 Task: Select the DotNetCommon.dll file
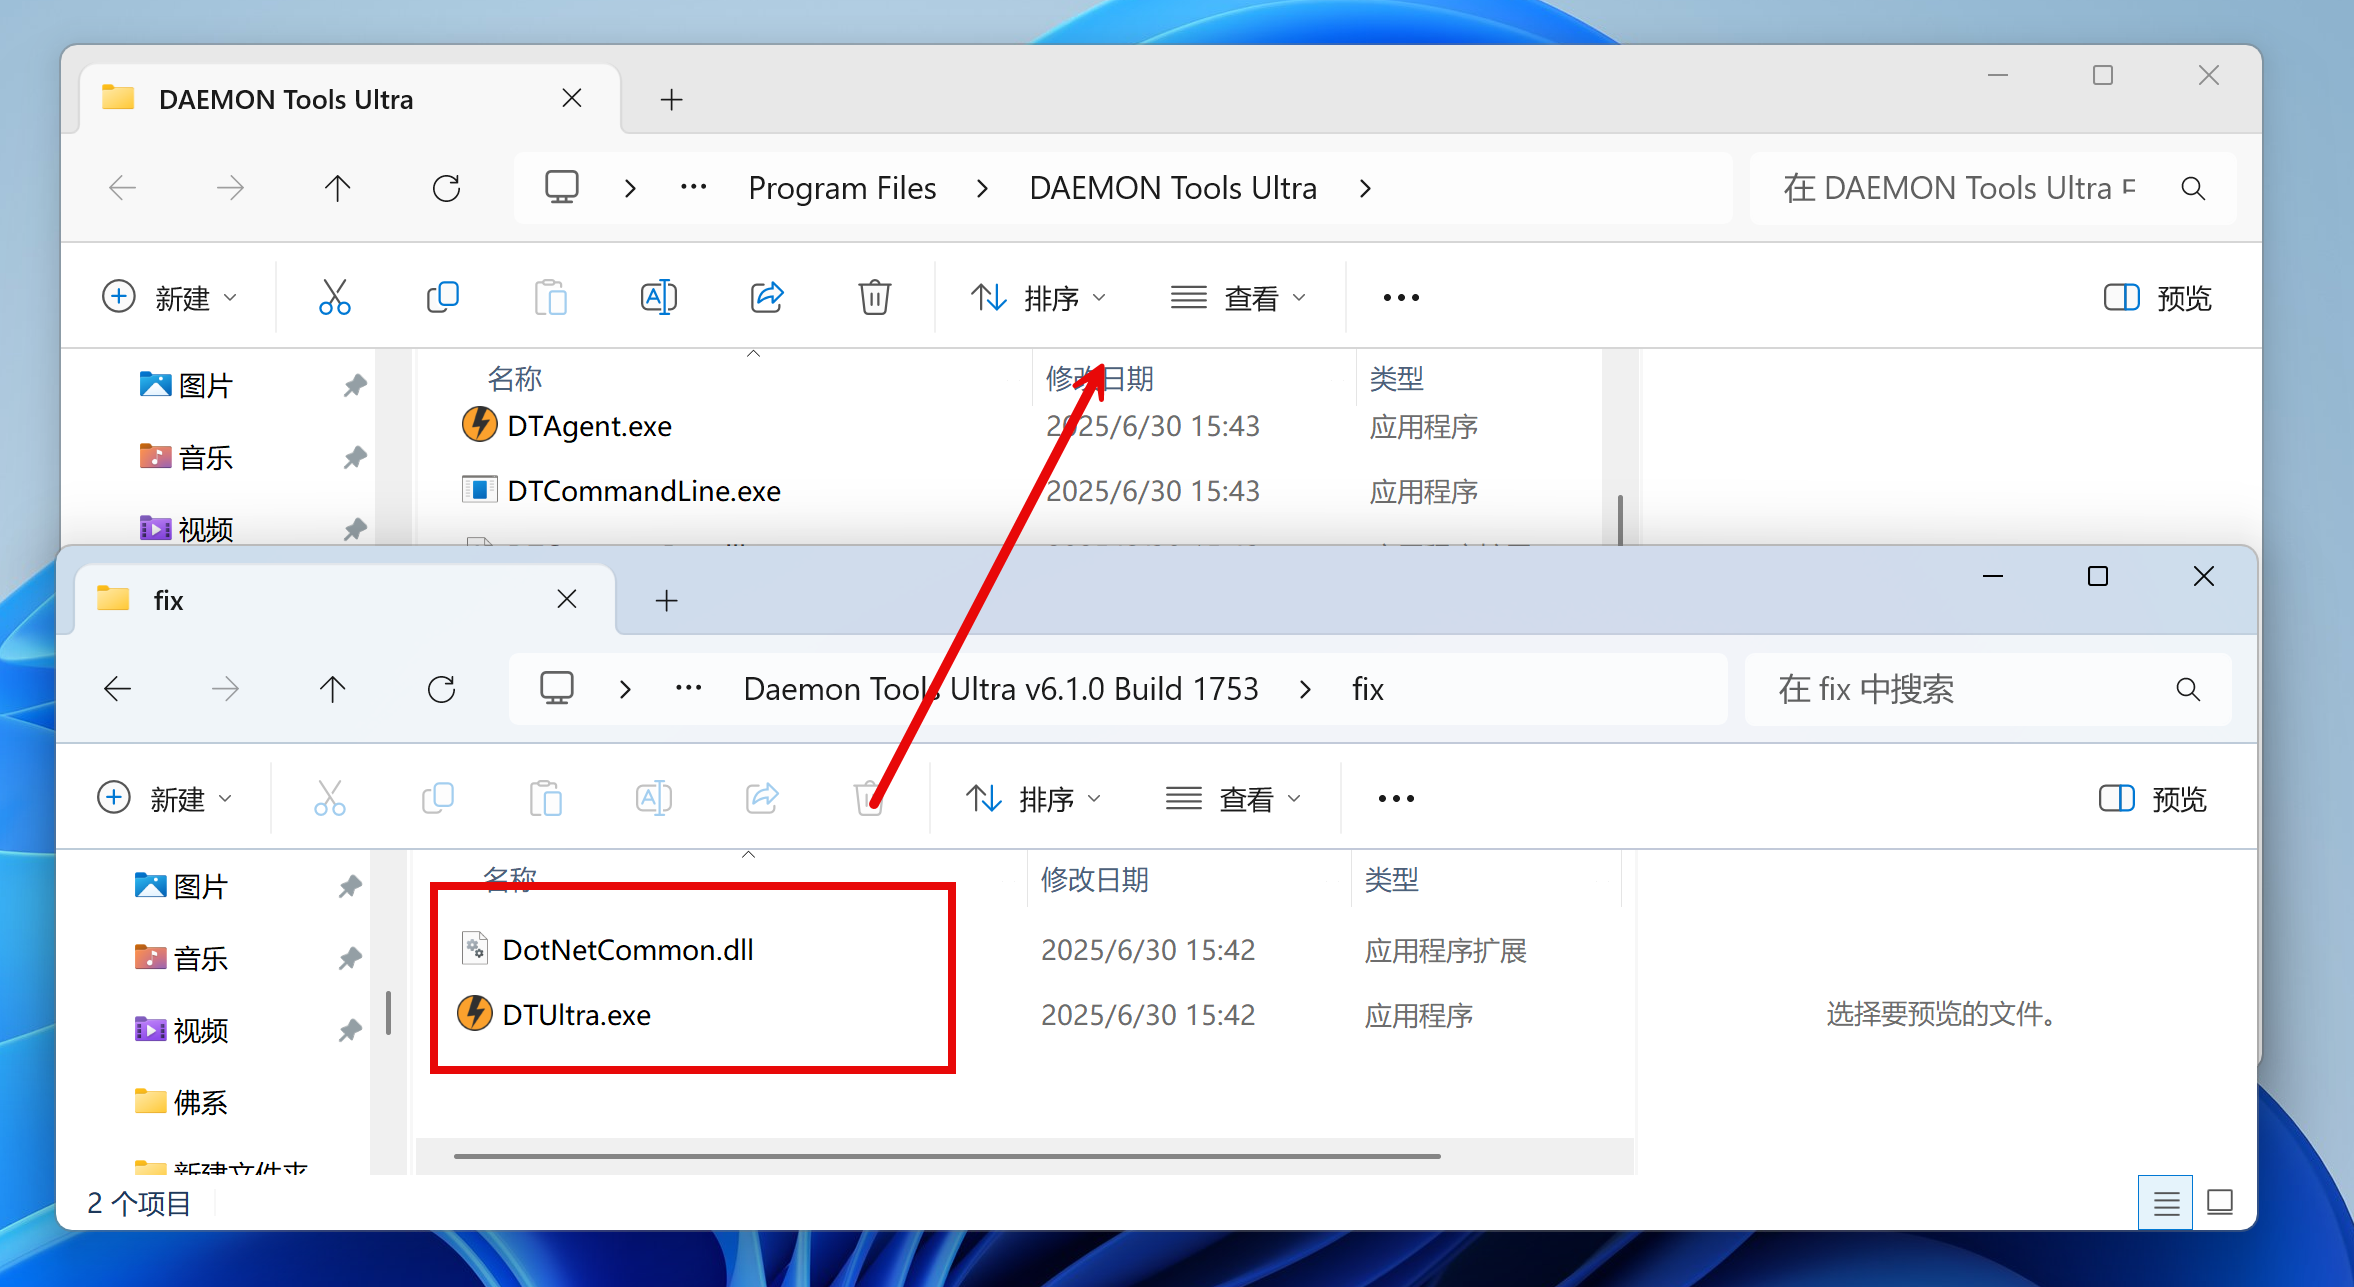tap(627, 950)
